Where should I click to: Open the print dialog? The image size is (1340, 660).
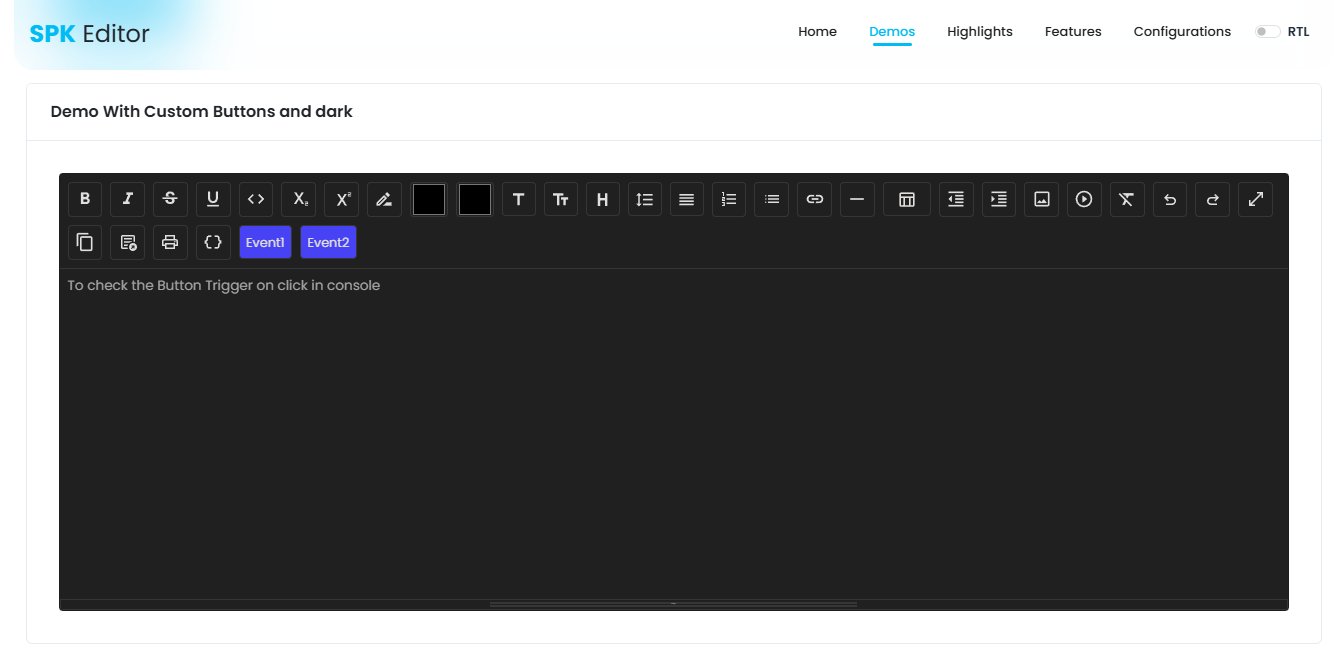click(x=170, y=241)
